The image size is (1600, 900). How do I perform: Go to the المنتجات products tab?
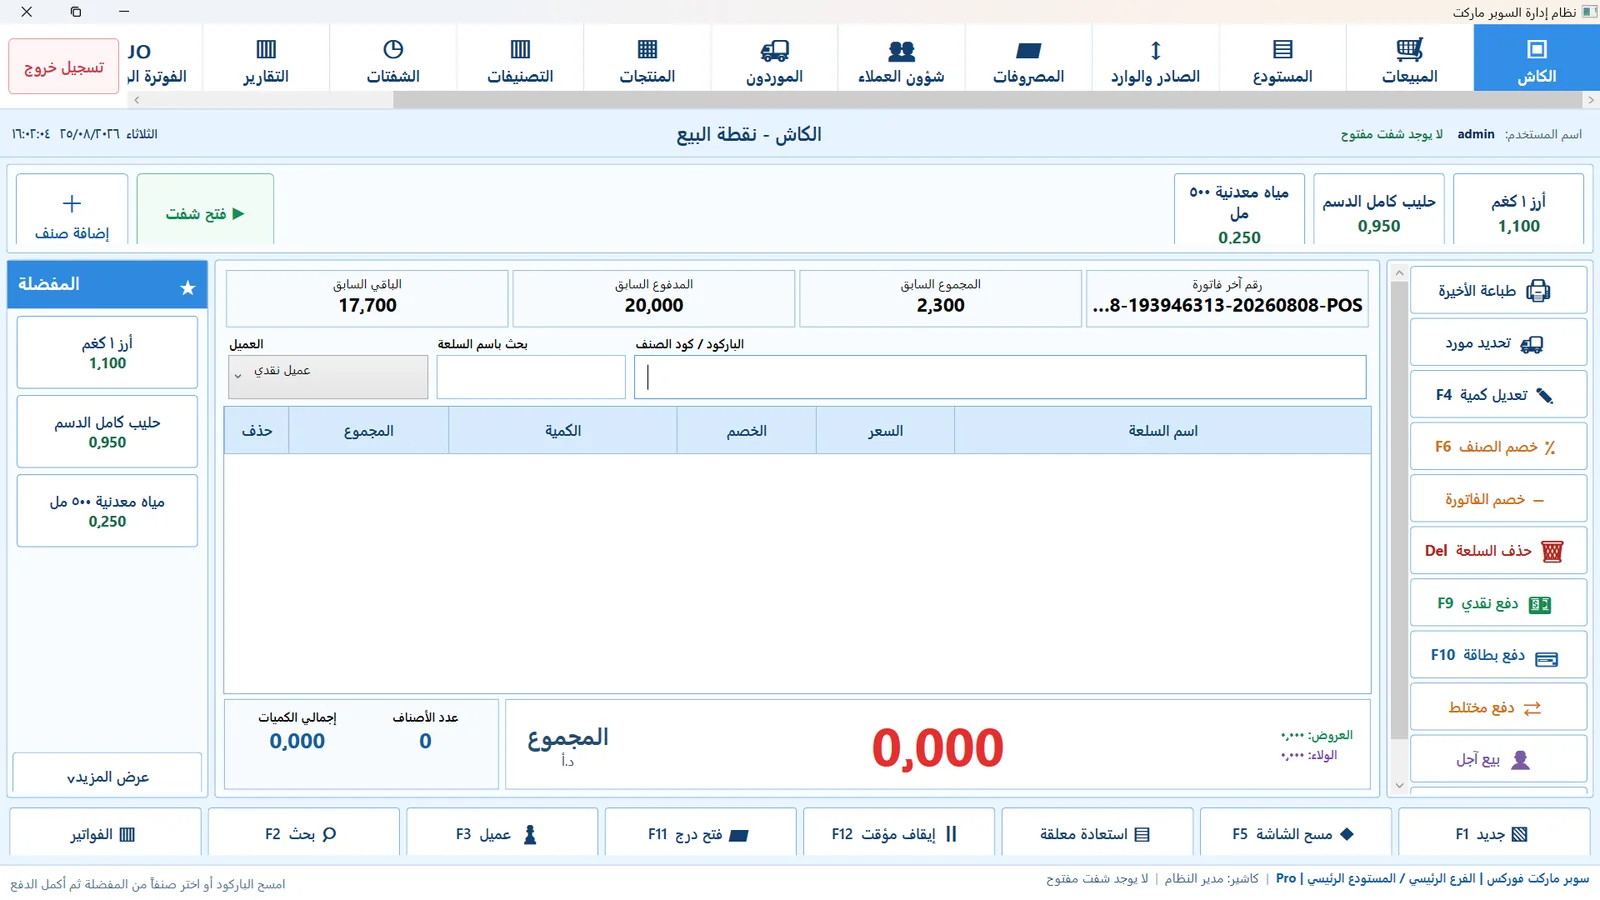pos(647,59)
